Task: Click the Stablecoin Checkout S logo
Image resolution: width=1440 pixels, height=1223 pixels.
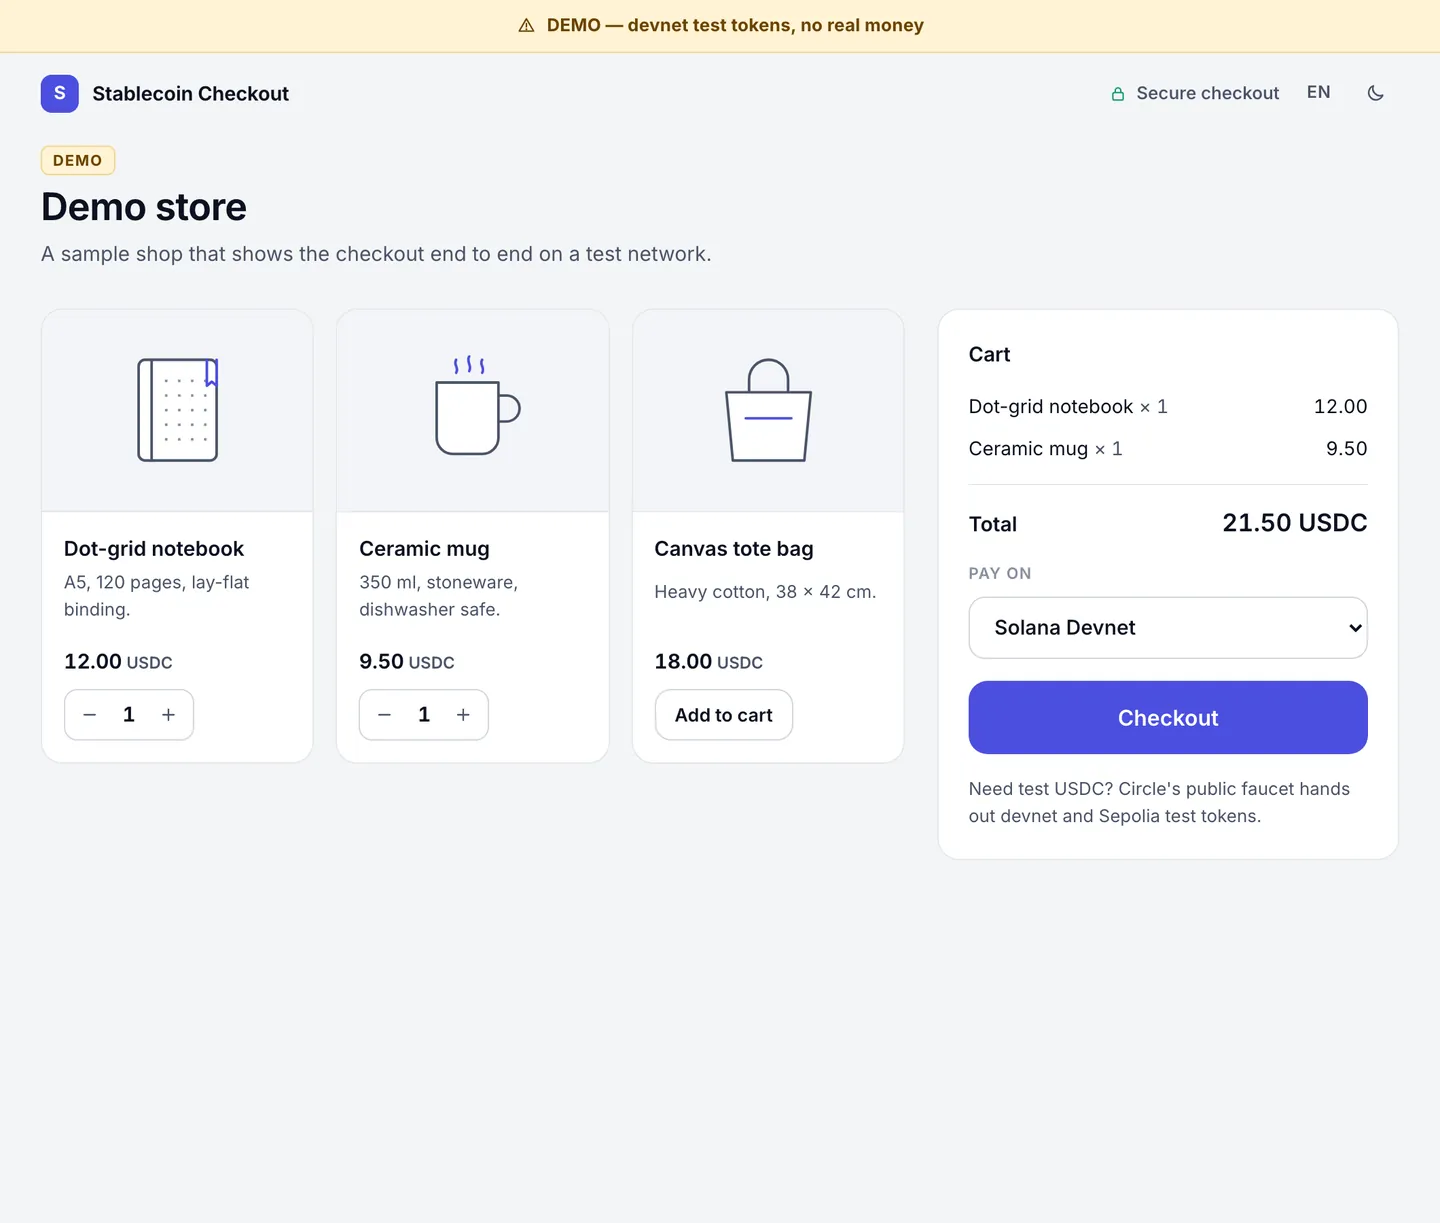Action: [x=60, y=93]
